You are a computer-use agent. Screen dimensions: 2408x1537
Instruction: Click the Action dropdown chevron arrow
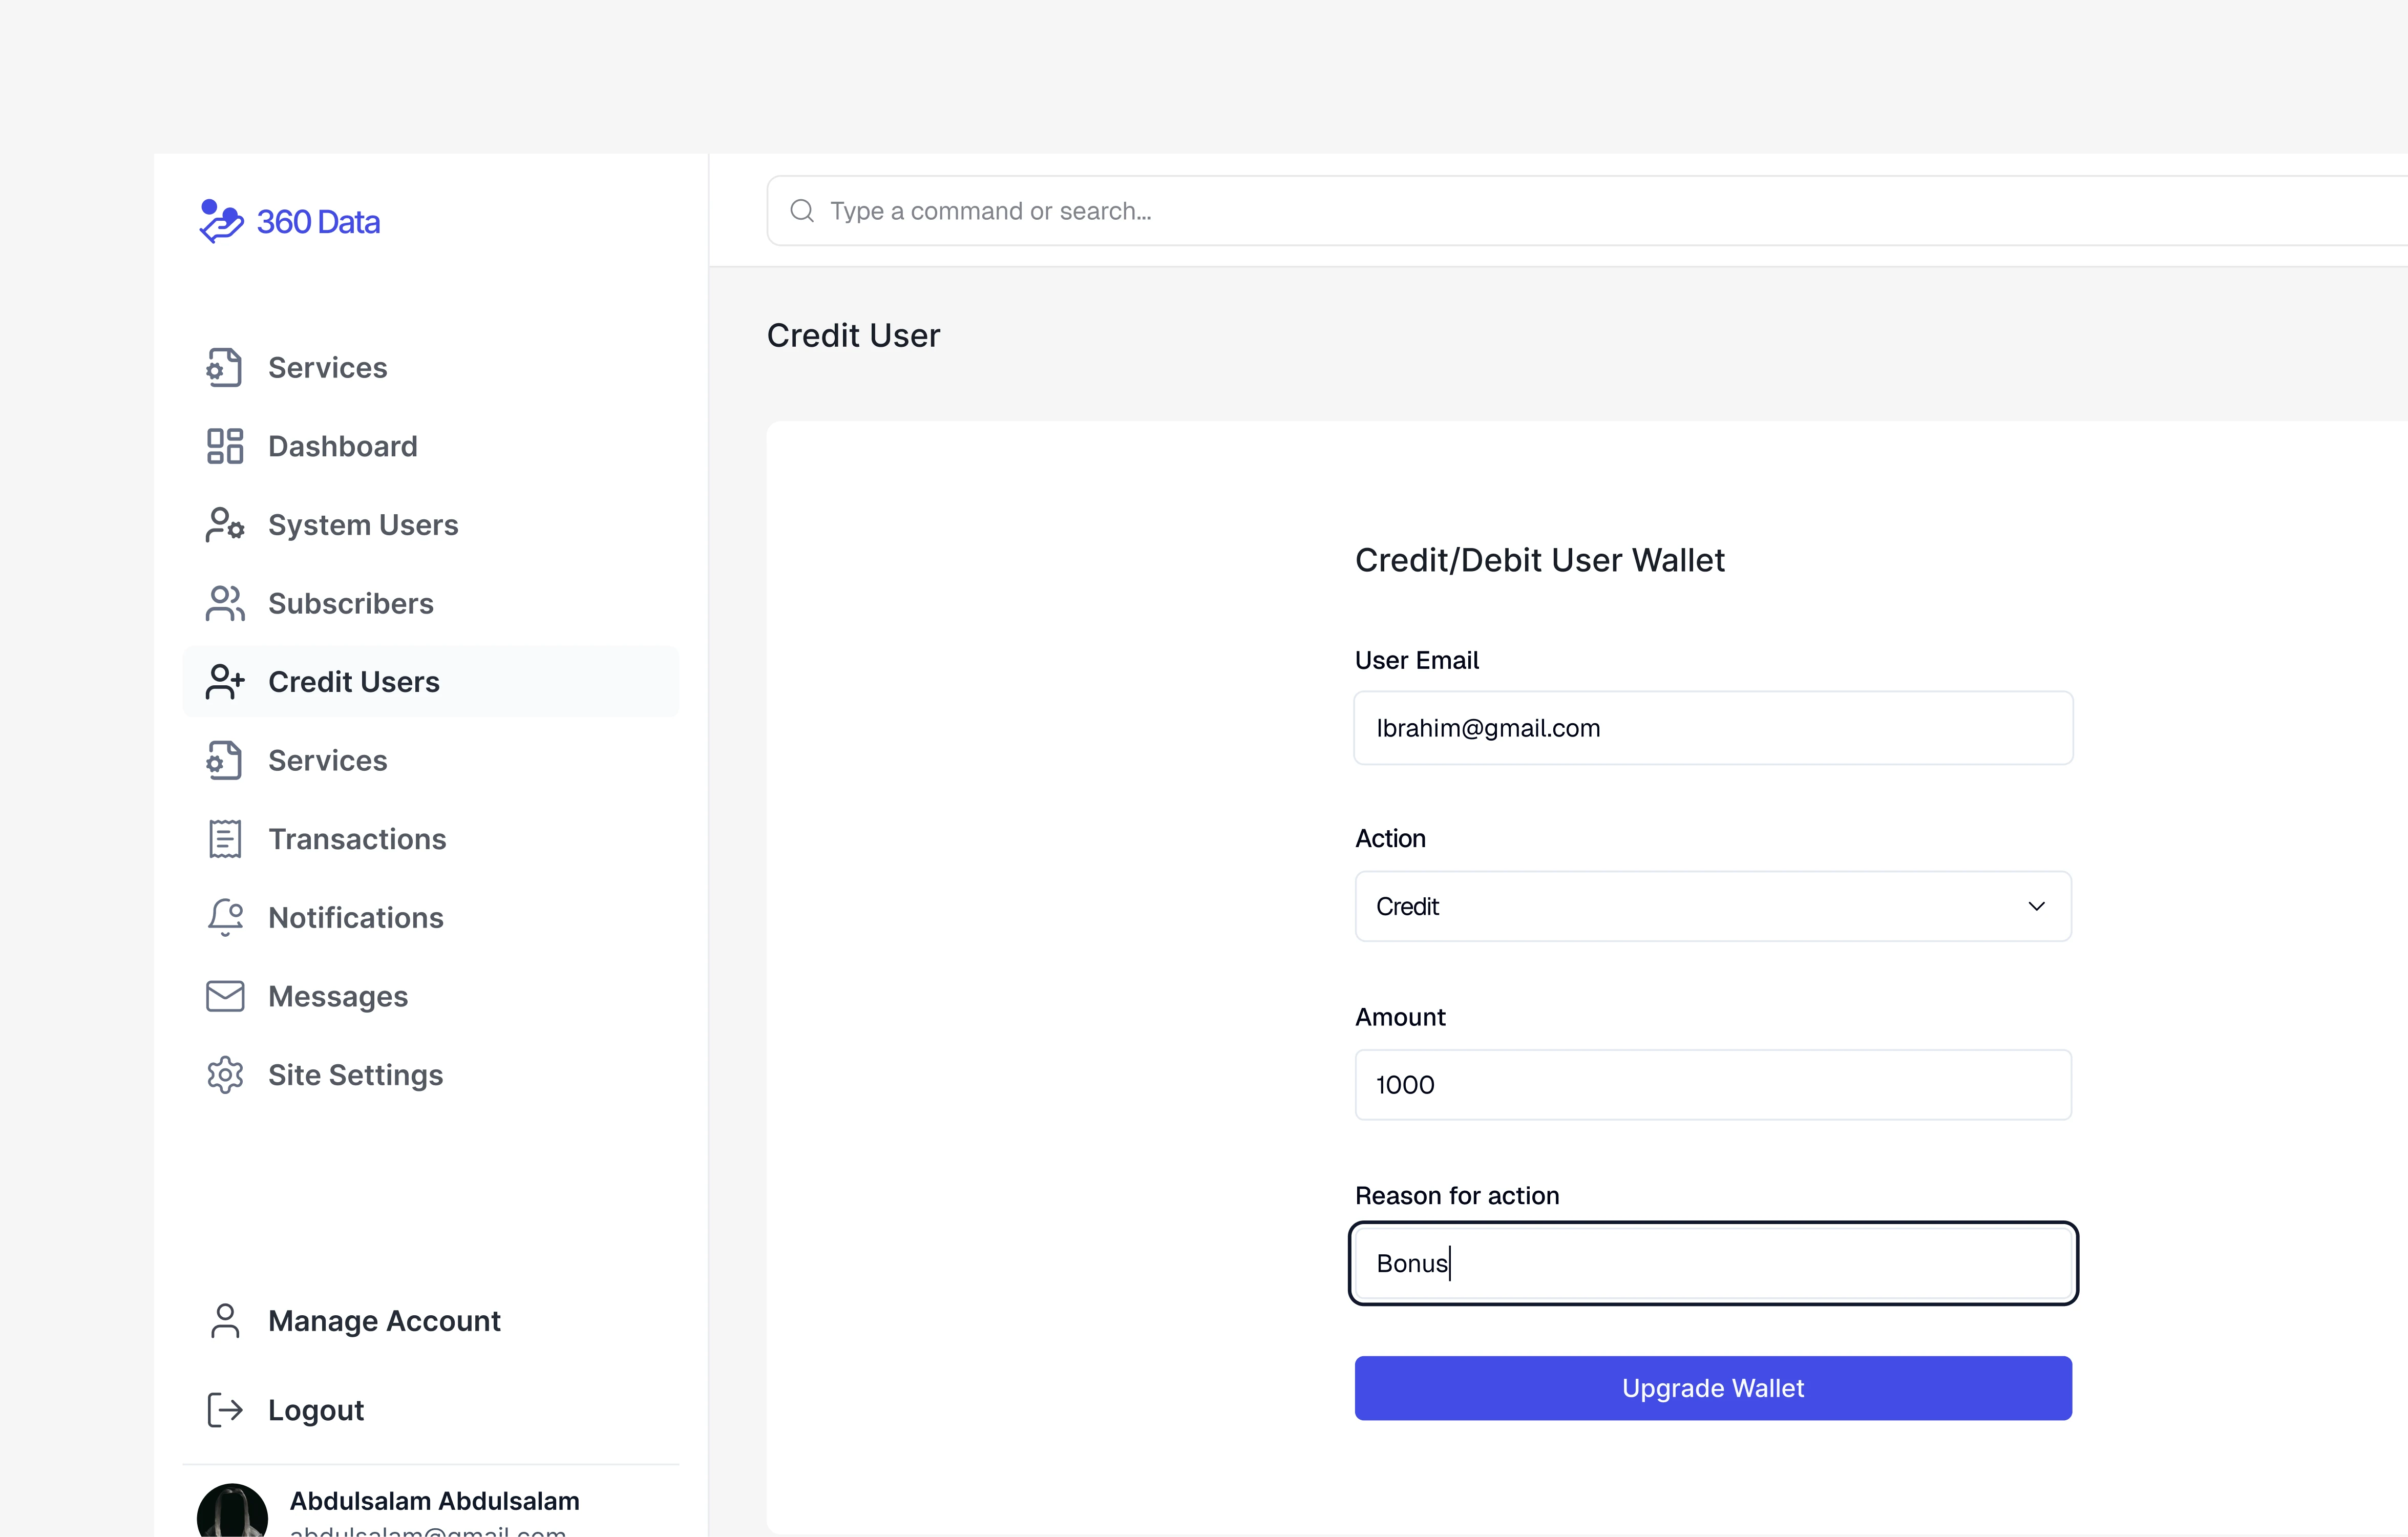tap(2036, 906)
